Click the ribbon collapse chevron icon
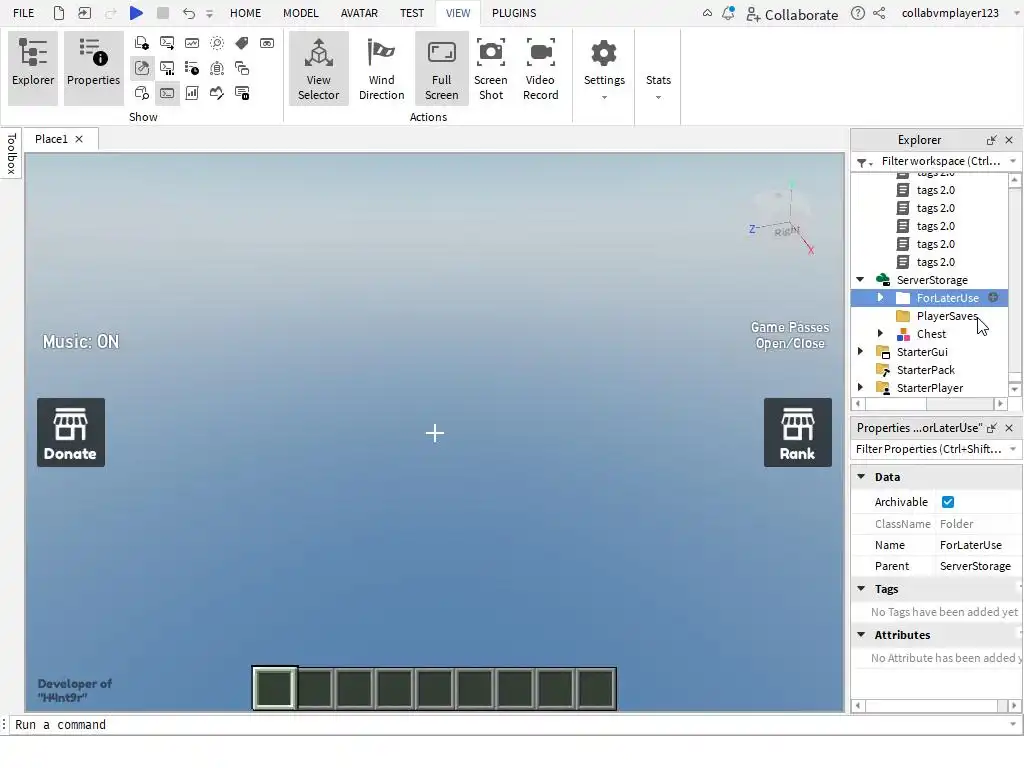 point(707,13)
